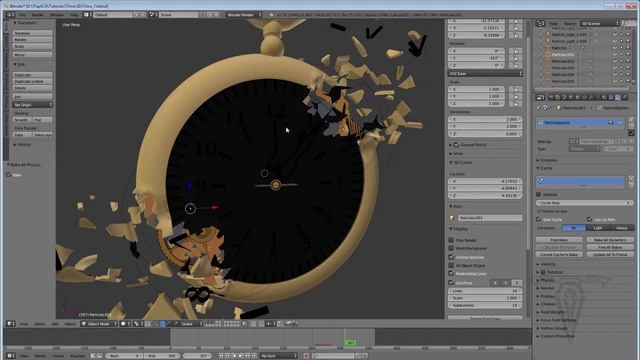Toggle render camera for Particles.003
Image resolution: width=640 pixels, height=360 pixels.
[628, 68]
